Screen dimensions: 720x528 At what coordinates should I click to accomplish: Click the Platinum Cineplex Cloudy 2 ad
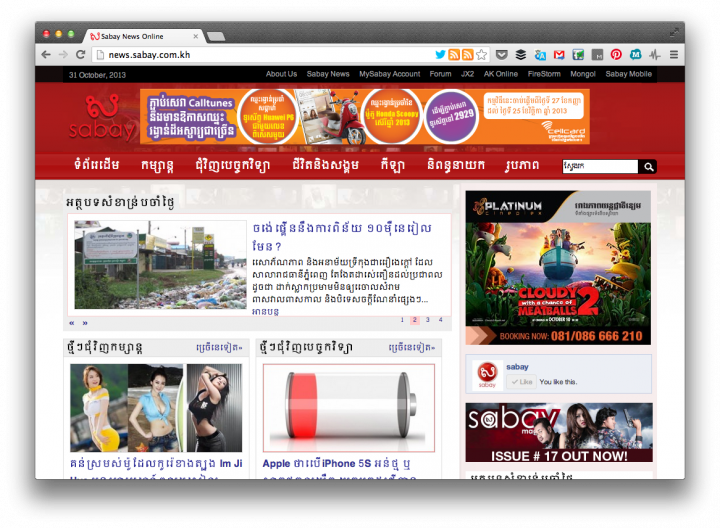(x=558, y=268)
